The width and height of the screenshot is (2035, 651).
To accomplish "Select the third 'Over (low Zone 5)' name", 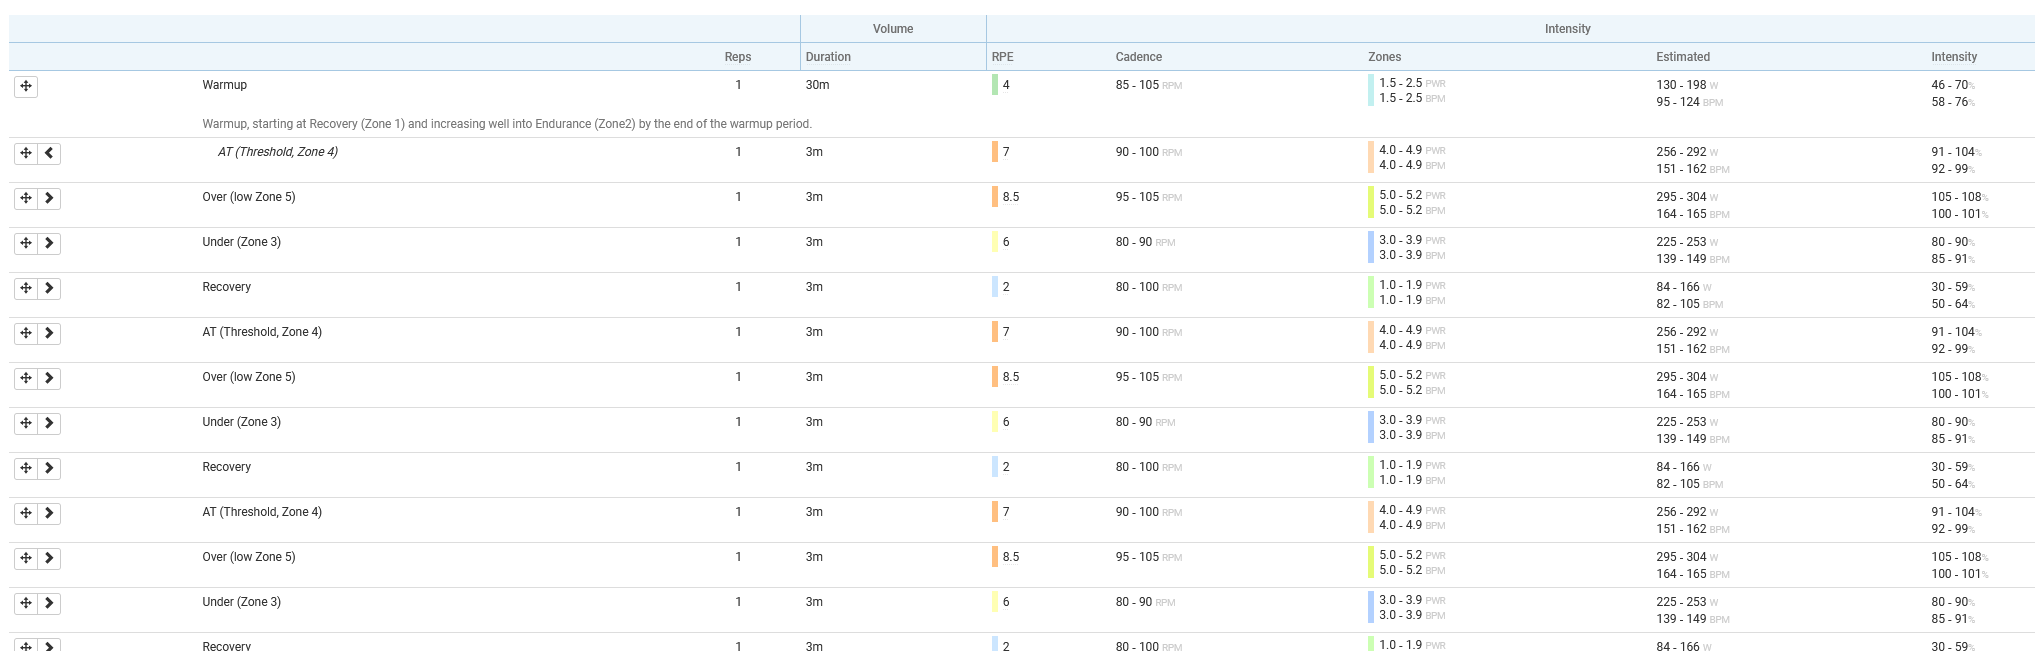I will pos(249,557).
